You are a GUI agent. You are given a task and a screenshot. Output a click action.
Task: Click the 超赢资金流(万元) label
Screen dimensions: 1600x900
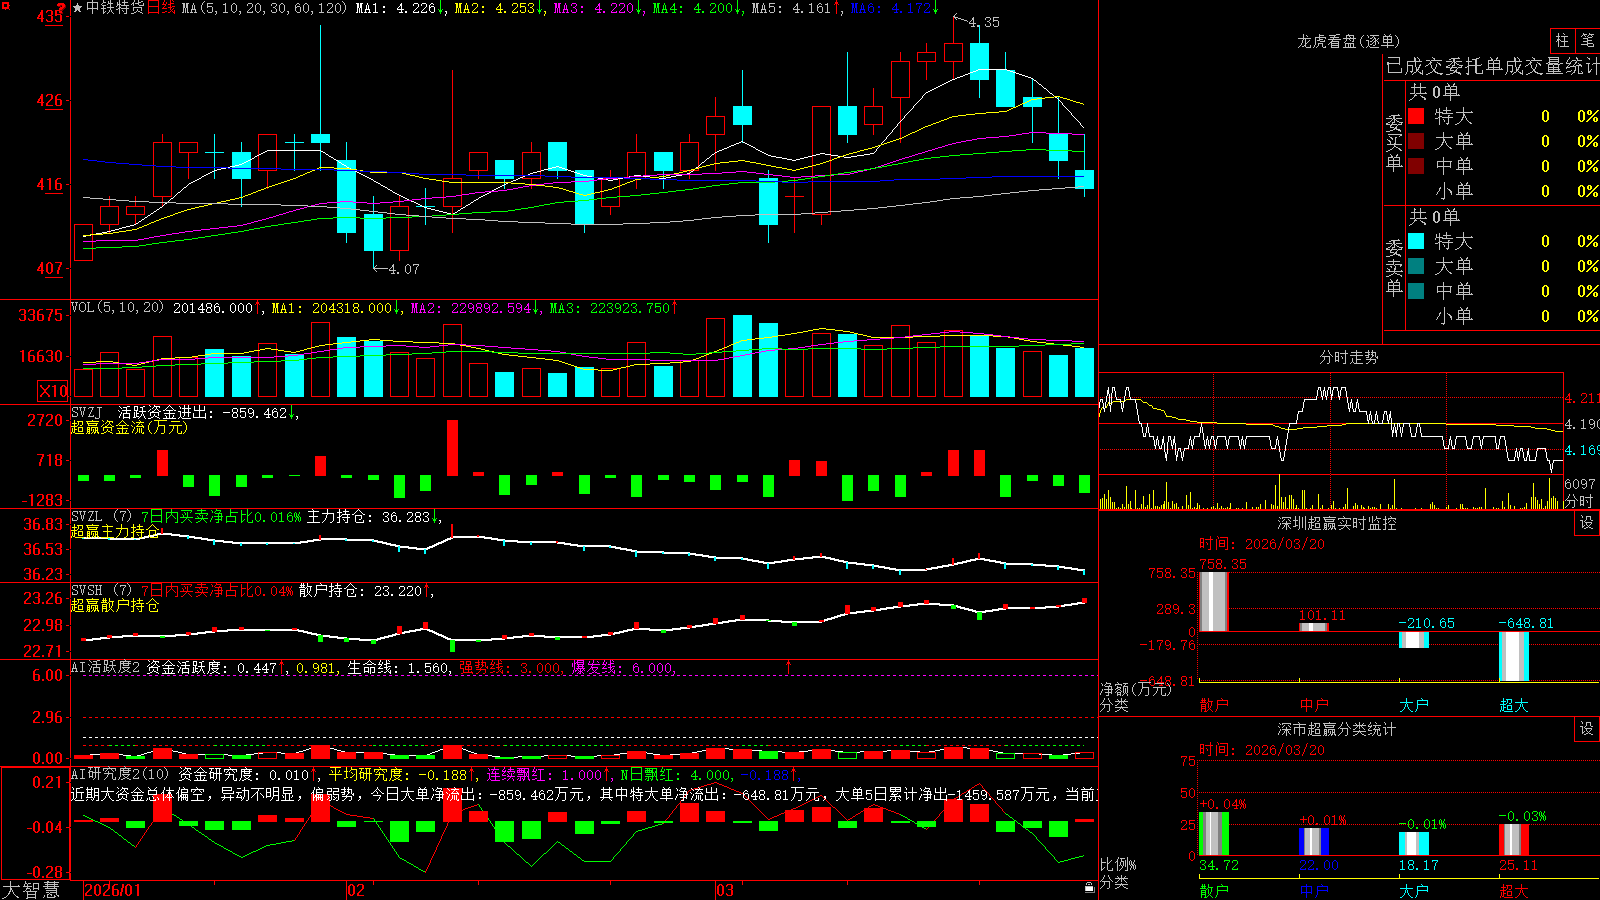click(129, 427)
